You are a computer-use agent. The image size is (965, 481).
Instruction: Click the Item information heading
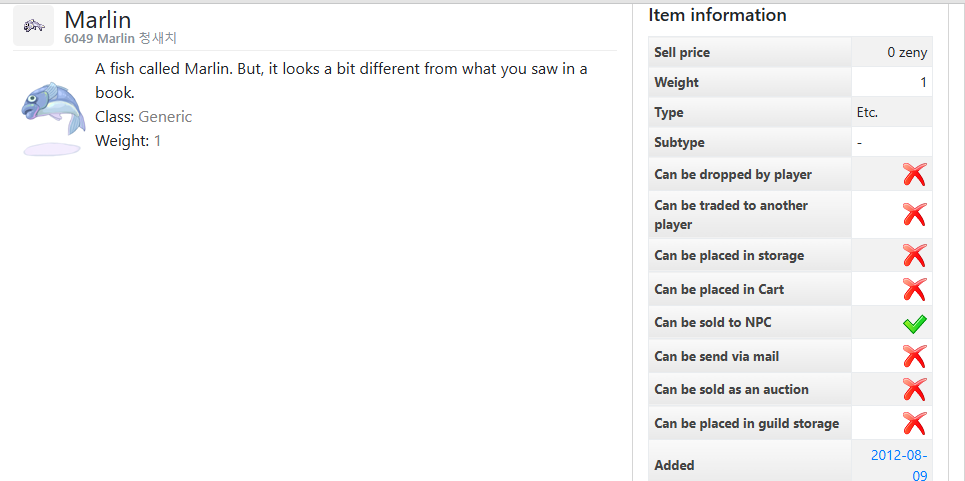(717, 15)
